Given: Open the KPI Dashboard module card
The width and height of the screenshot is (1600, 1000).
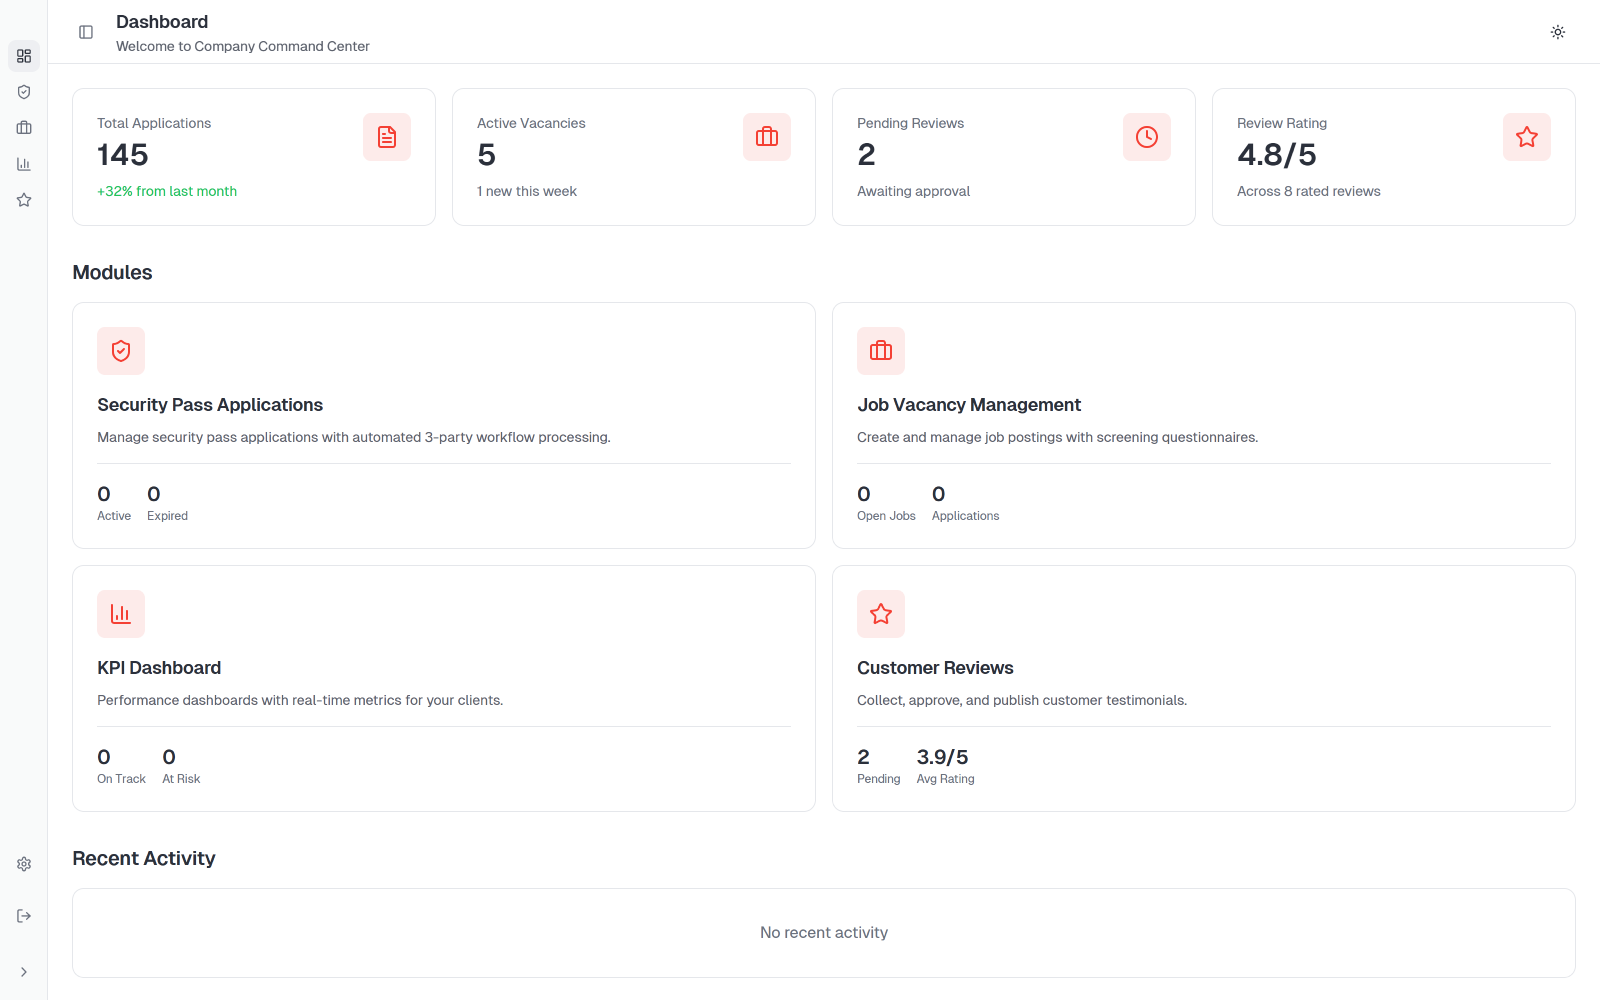Looking at the screenshot, I should click(443, 688).
